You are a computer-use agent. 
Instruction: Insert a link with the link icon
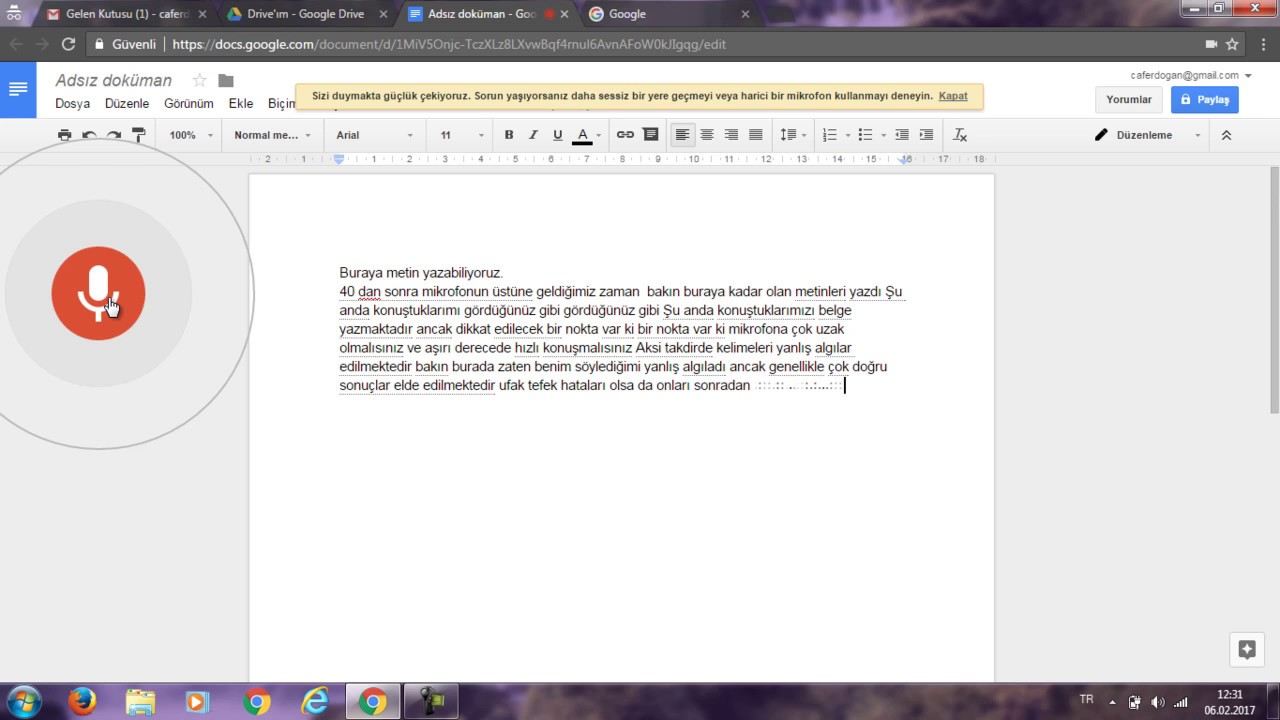[x=625, y=135]
